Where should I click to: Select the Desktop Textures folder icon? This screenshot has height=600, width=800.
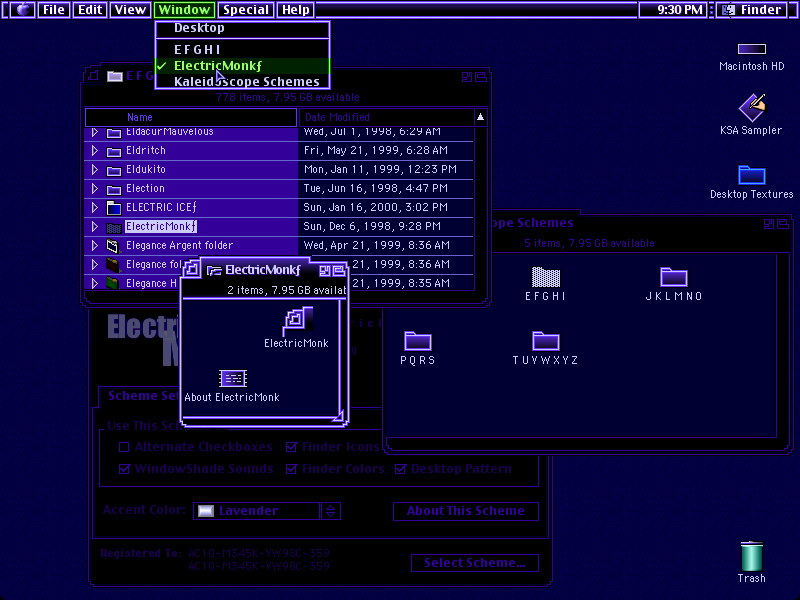pos(752,175)
